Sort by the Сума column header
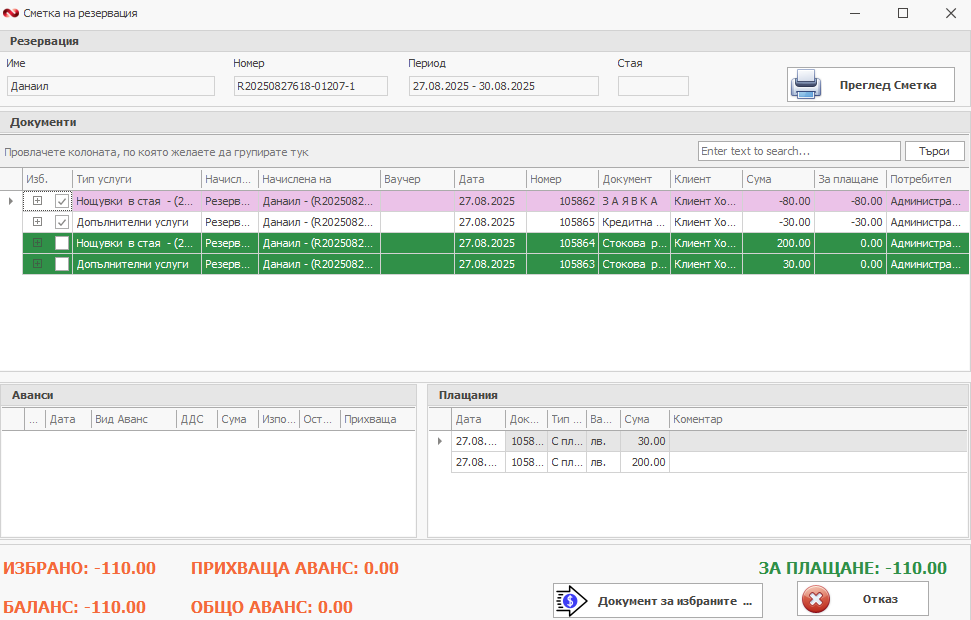 777,179
